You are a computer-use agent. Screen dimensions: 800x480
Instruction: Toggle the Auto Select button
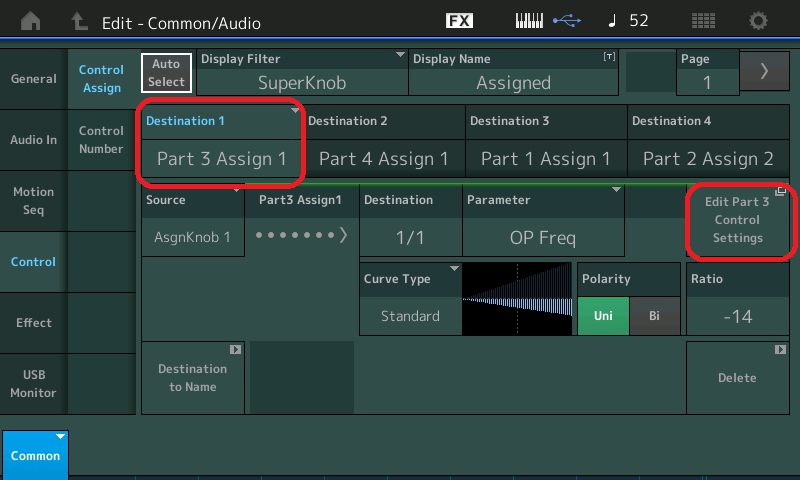(x=166, y=73)
